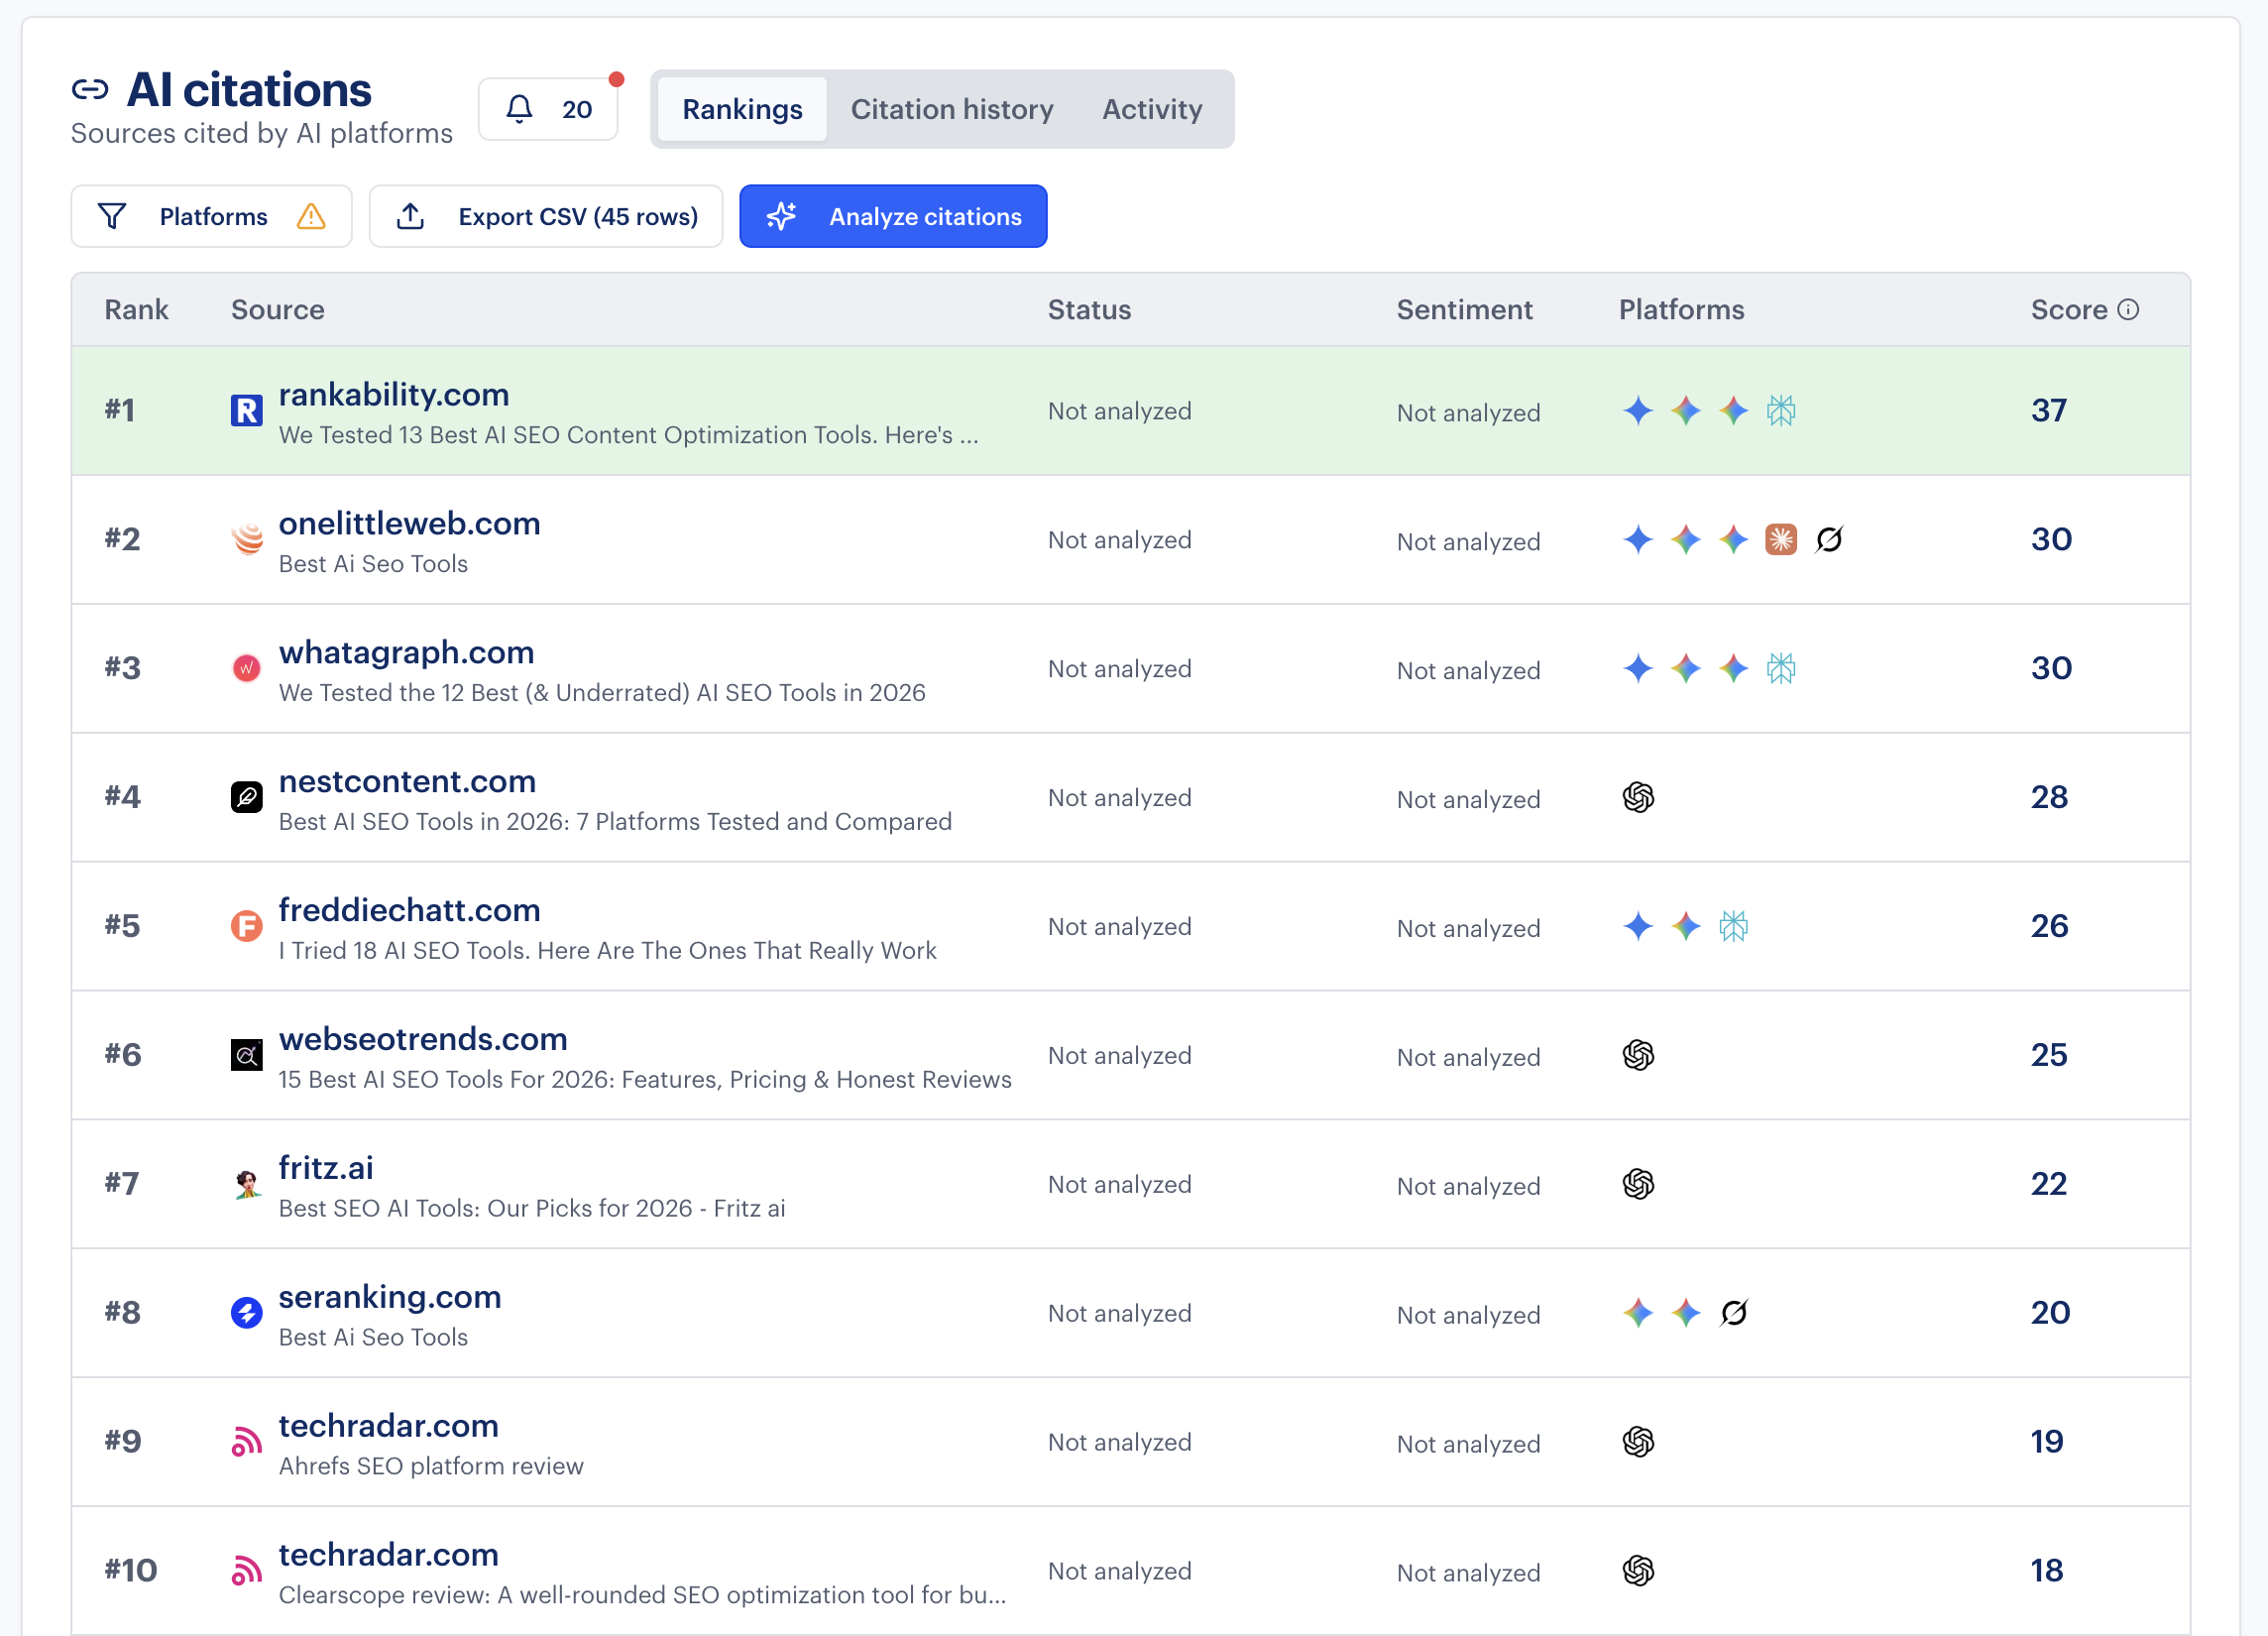Open the seranking.com source link
The width and height of the screenshot is (2268, 1636).
click(x=390, y=1296)
